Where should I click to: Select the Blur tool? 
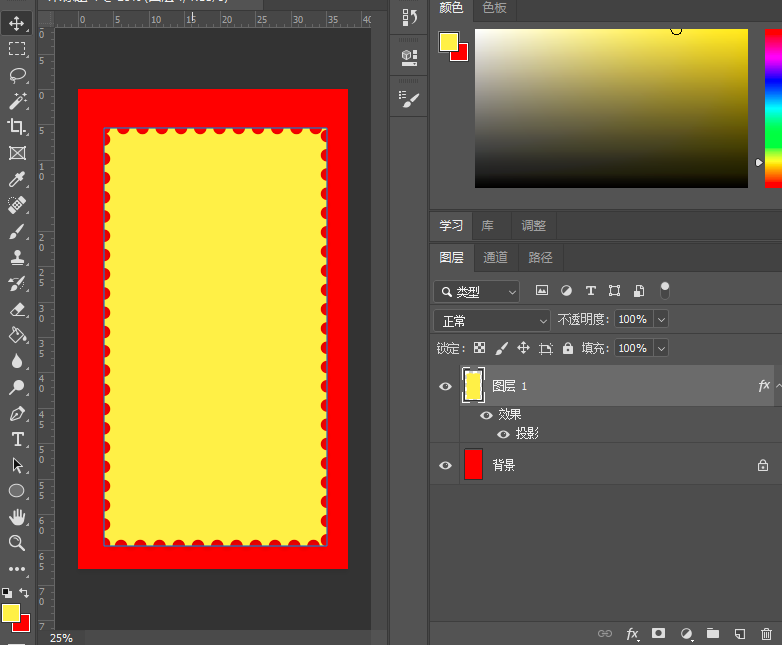(x=17, y=361)
